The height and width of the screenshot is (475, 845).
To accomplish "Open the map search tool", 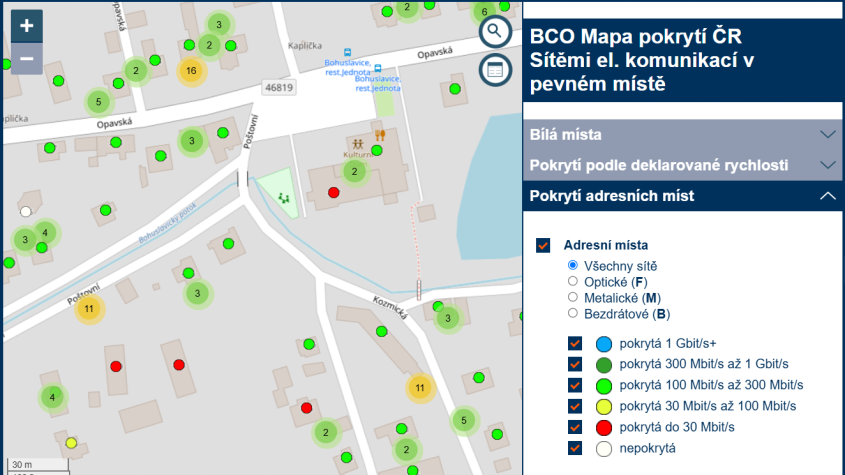I will [494, 31].
